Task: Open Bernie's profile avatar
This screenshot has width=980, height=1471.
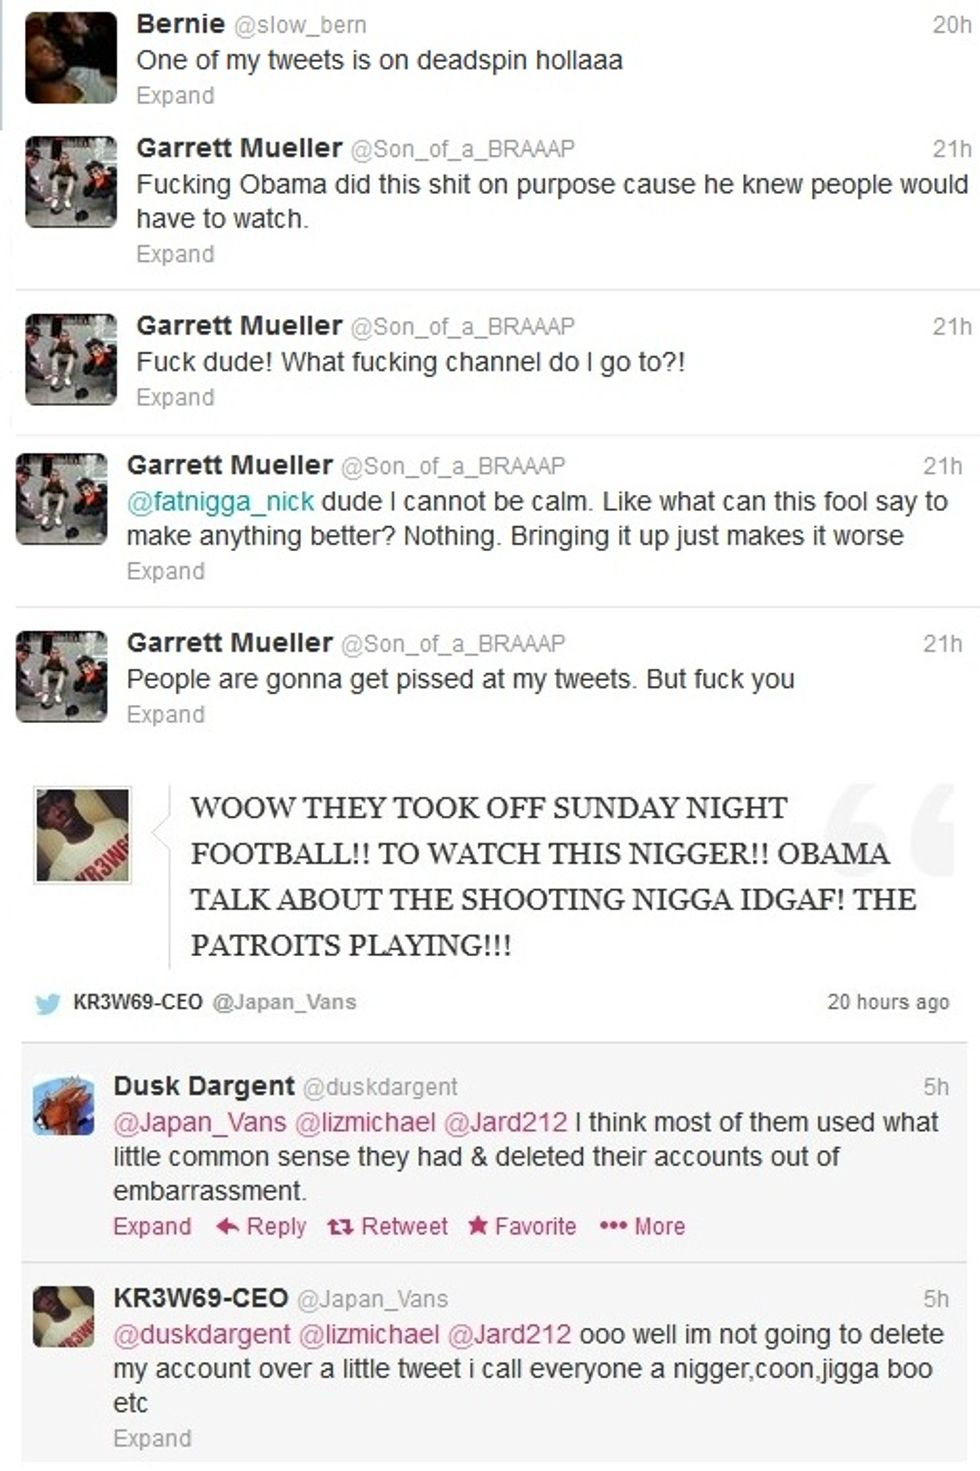Action: pos(71,58)
